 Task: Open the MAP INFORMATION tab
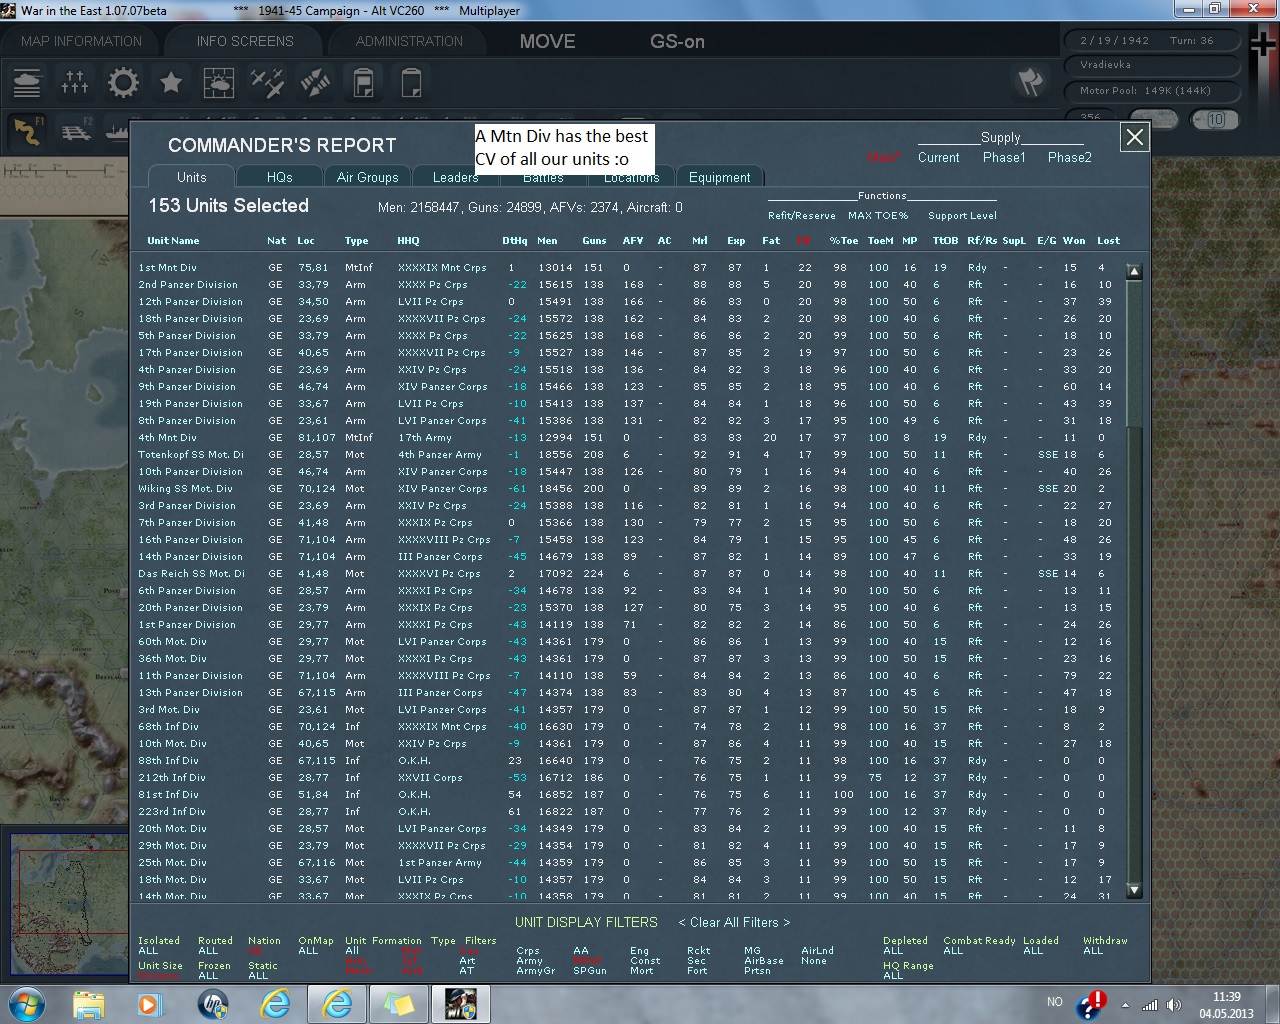click(x=82, y=41)
